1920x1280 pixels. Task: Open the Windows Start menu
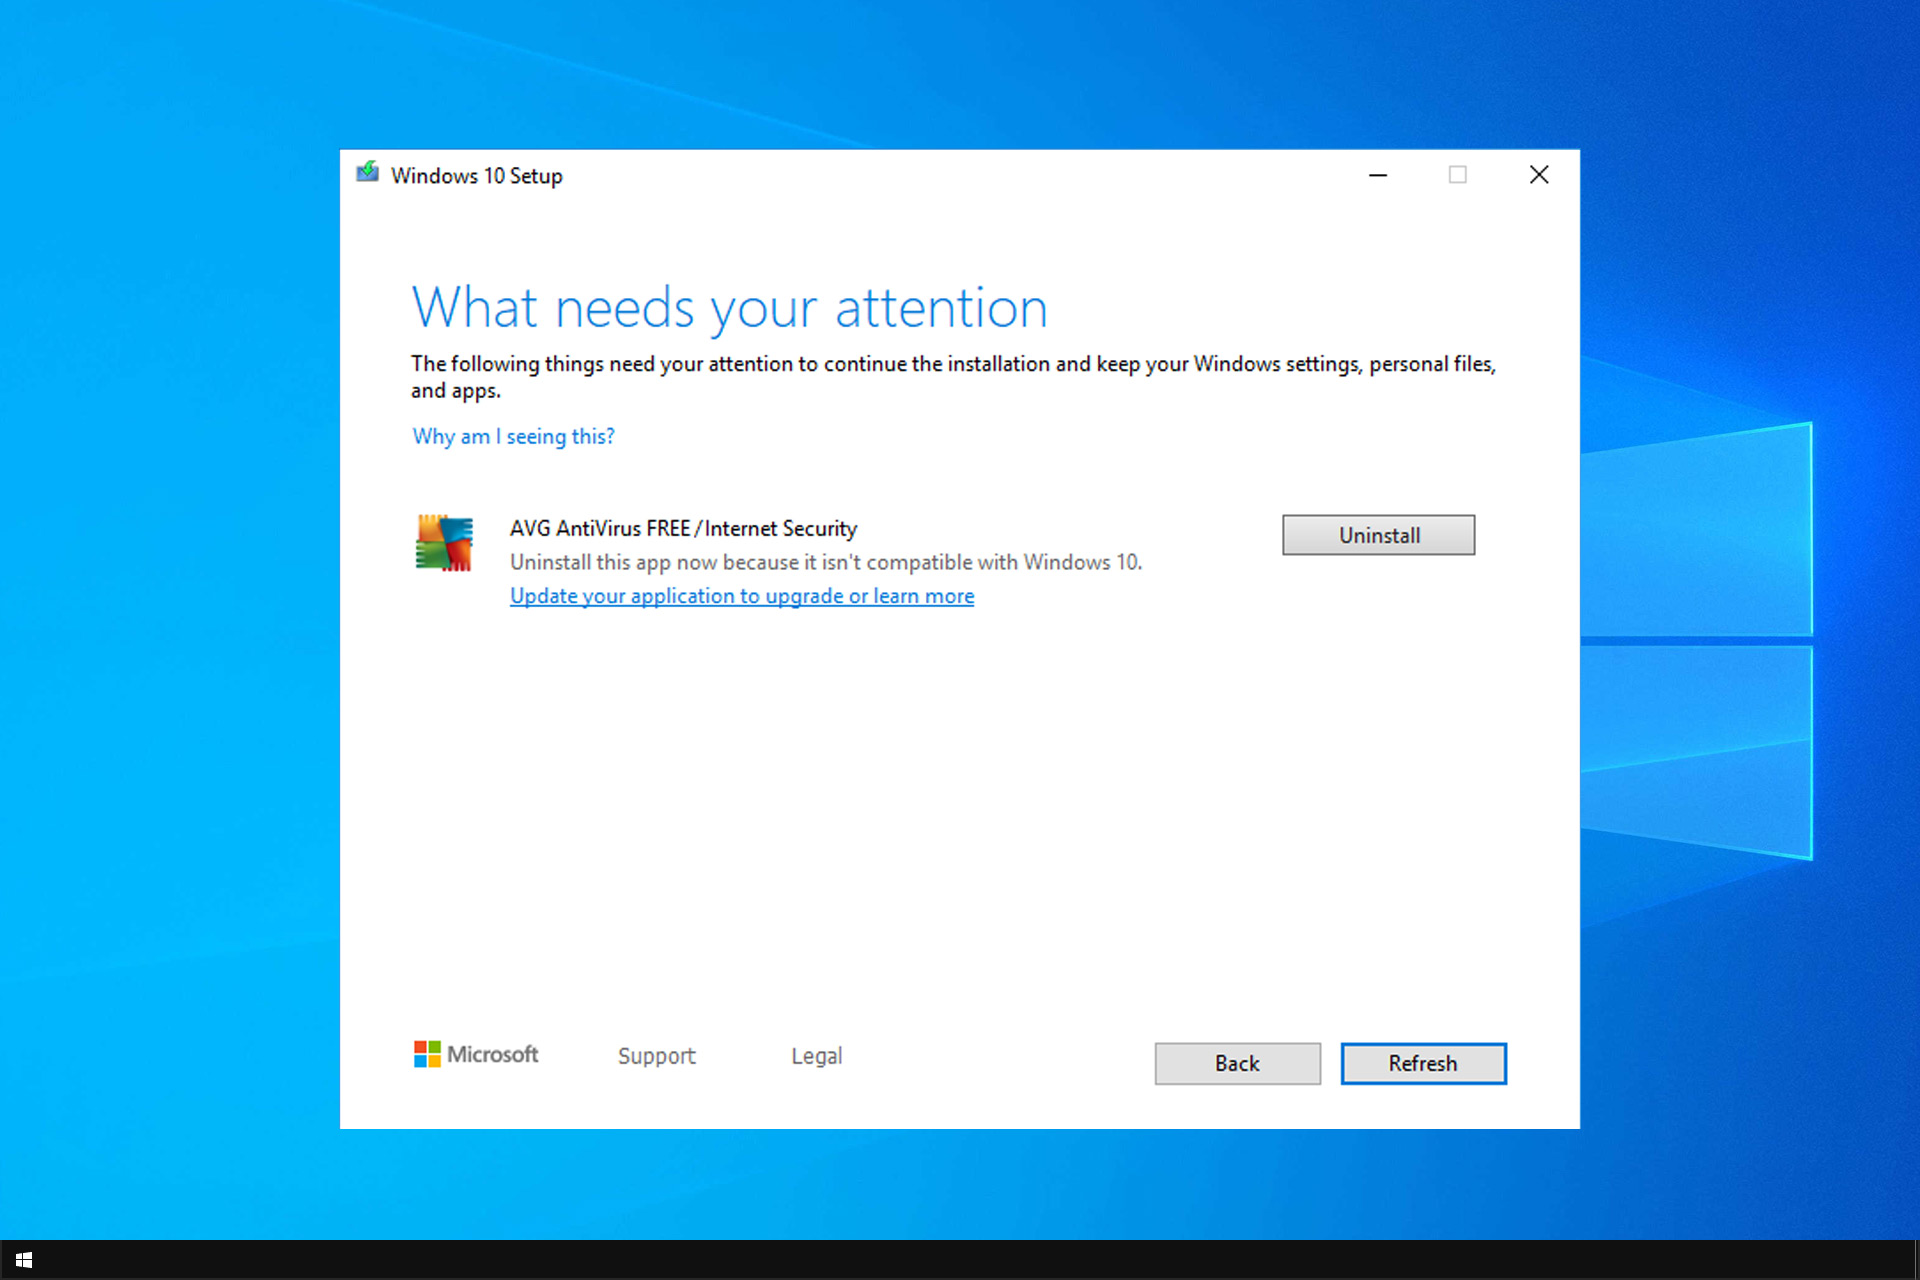click(24, 1260)
